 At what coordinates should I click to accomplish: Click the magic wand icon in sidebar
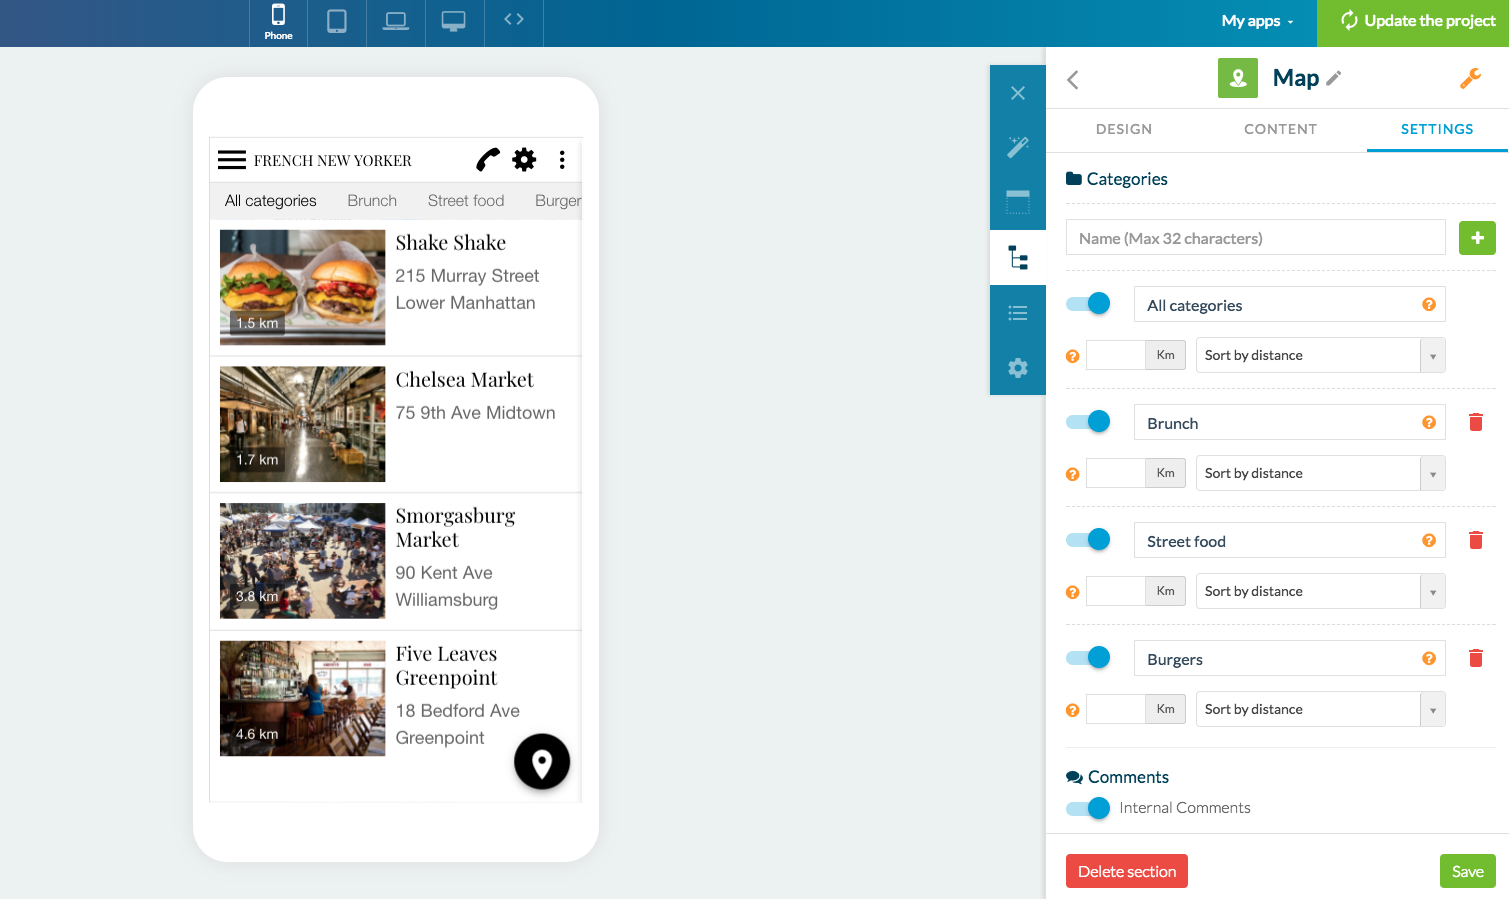tap(1017, 147)
